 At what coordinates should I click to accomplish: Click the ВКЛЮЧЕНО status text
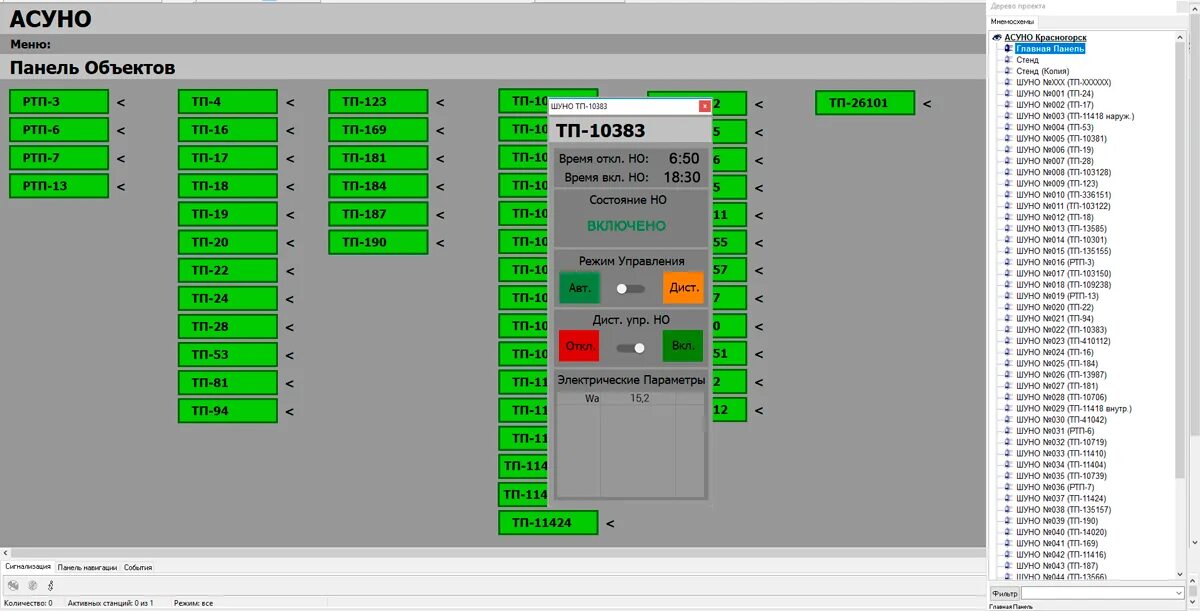click(626, 226)
